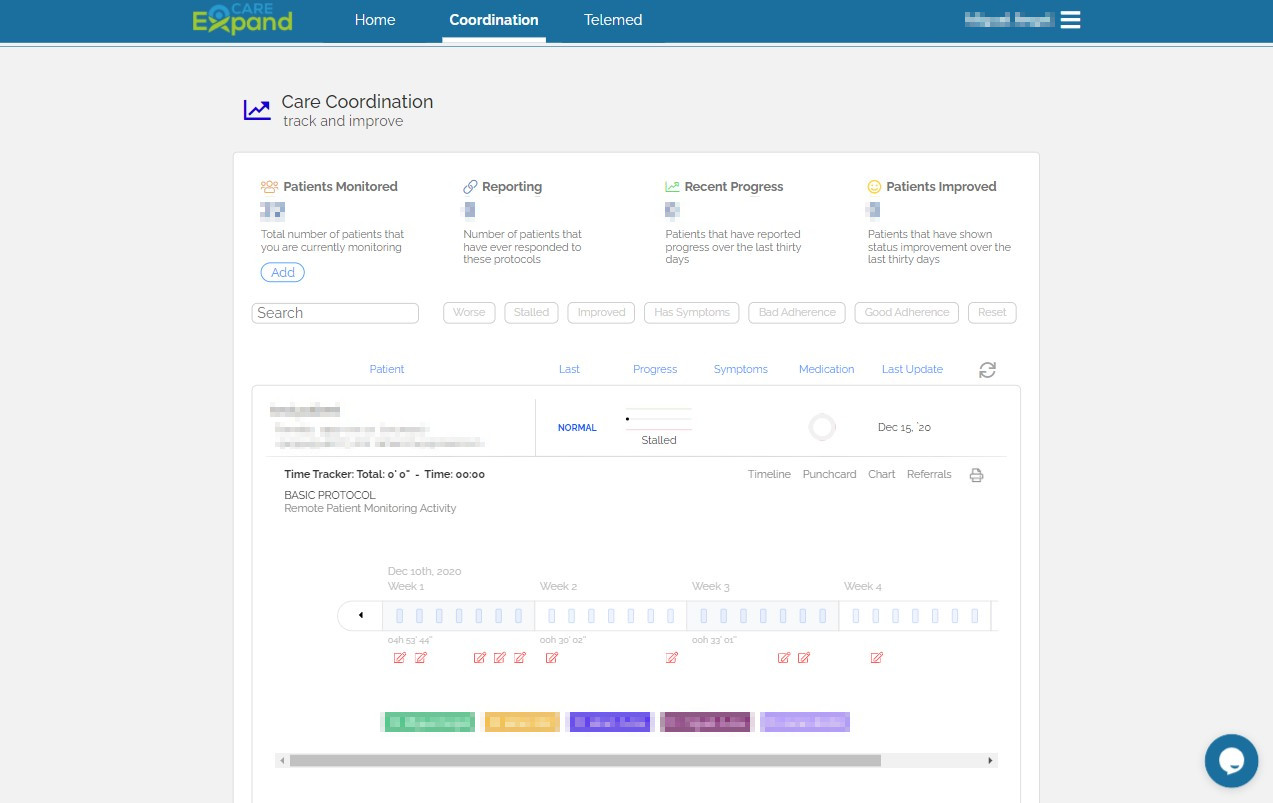Click the printer icon next to Referrals
This screenshot has width=1273, height=803.
click(x=976, y=475)
